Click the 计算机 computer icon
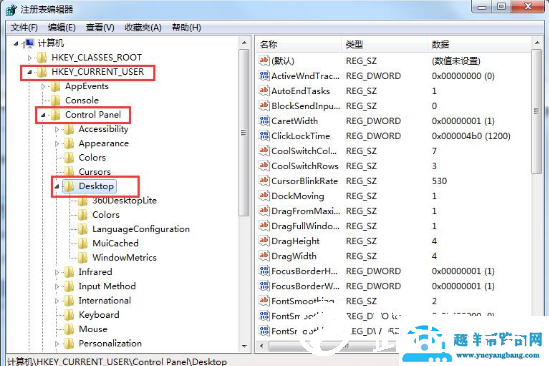Screen dimensions: 549x366 [28, 43]
